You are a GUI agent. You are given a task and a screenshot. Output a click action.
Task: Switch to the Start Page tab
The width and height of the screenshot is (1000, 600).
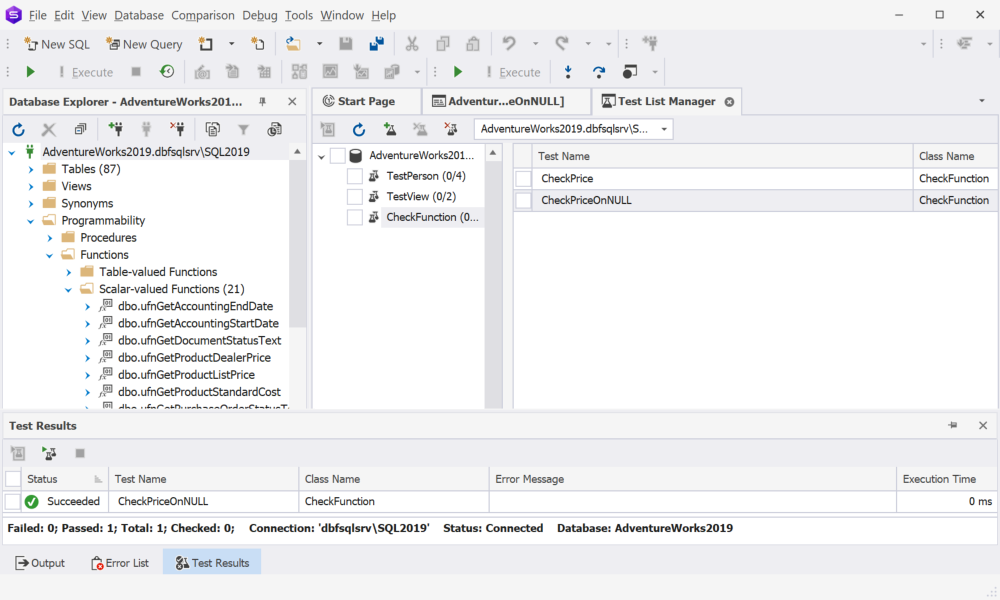point(366,101)
